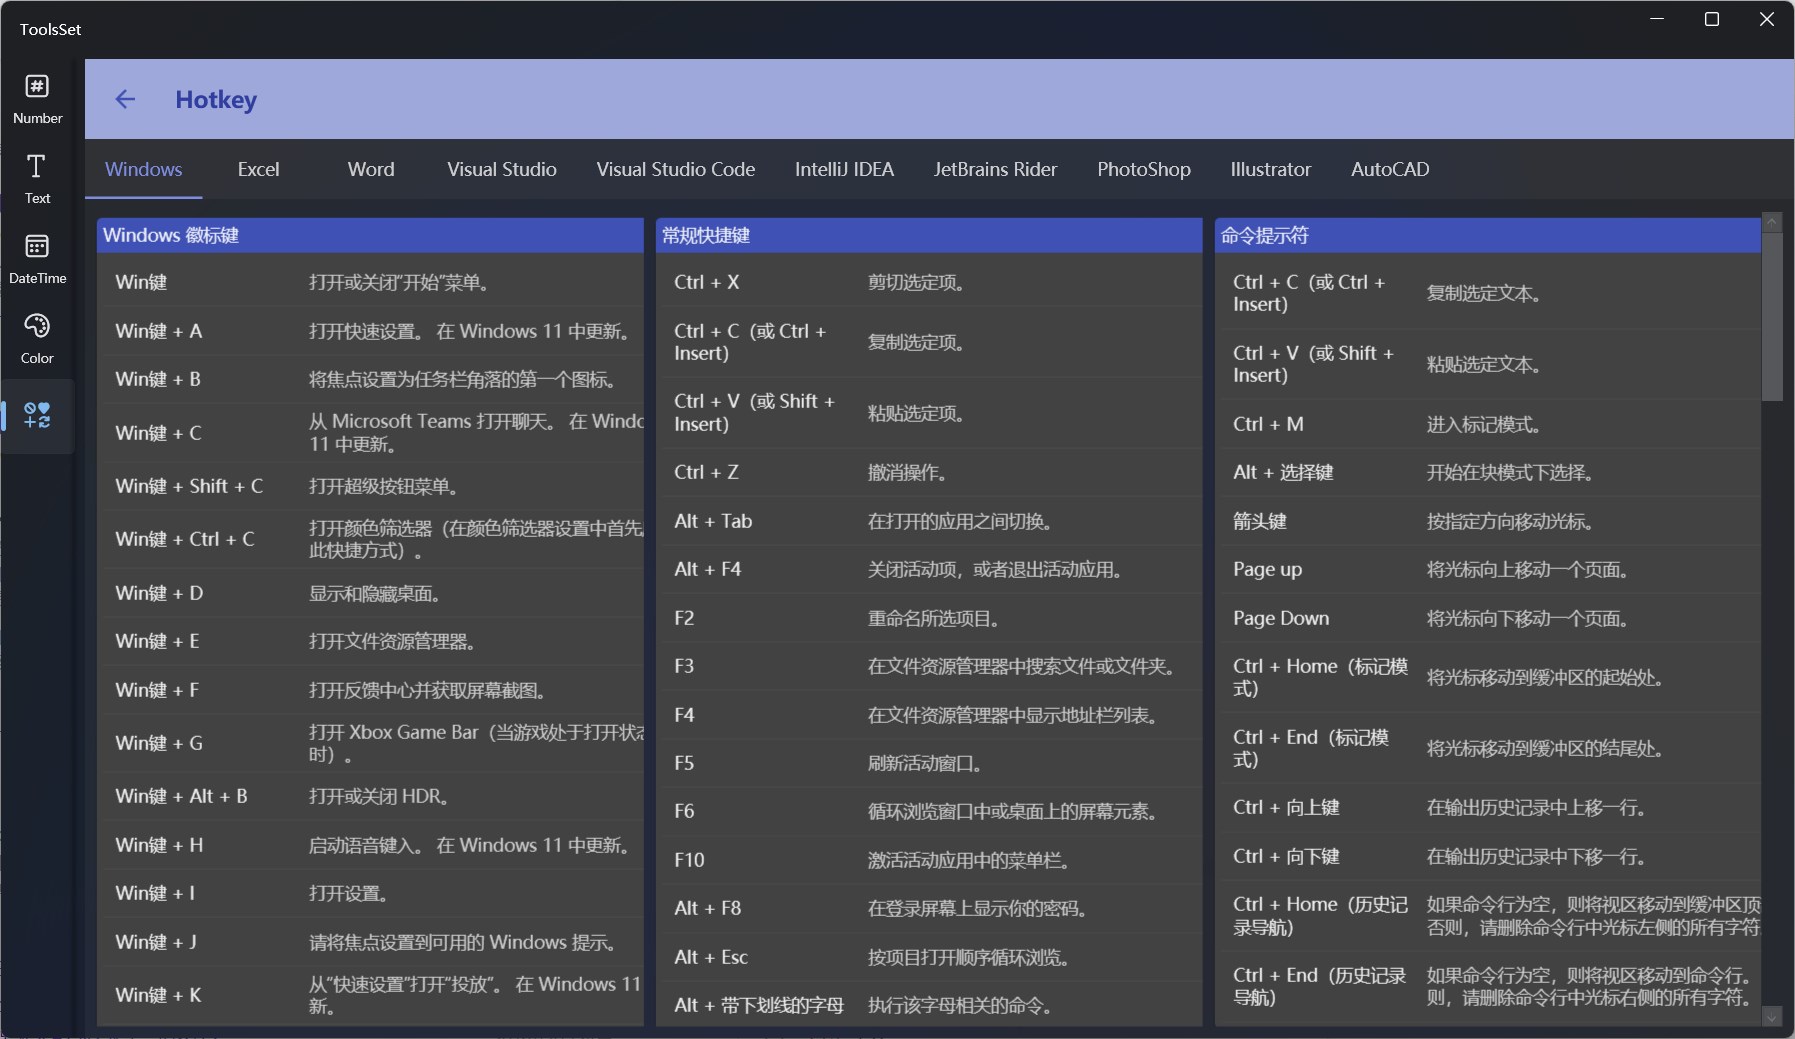Click the Win键 + B shortcut row
1795x1039 pixels.
[x=372, y=379]
